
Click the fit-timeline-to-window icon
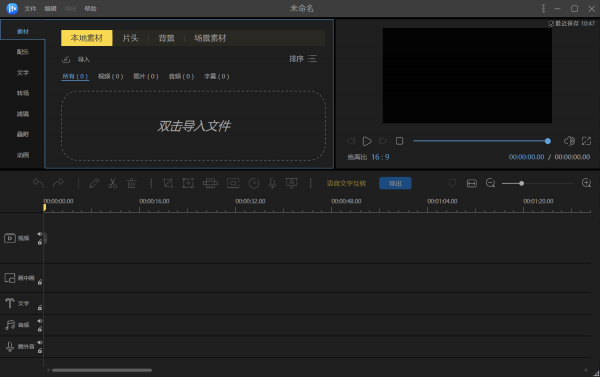471,183
